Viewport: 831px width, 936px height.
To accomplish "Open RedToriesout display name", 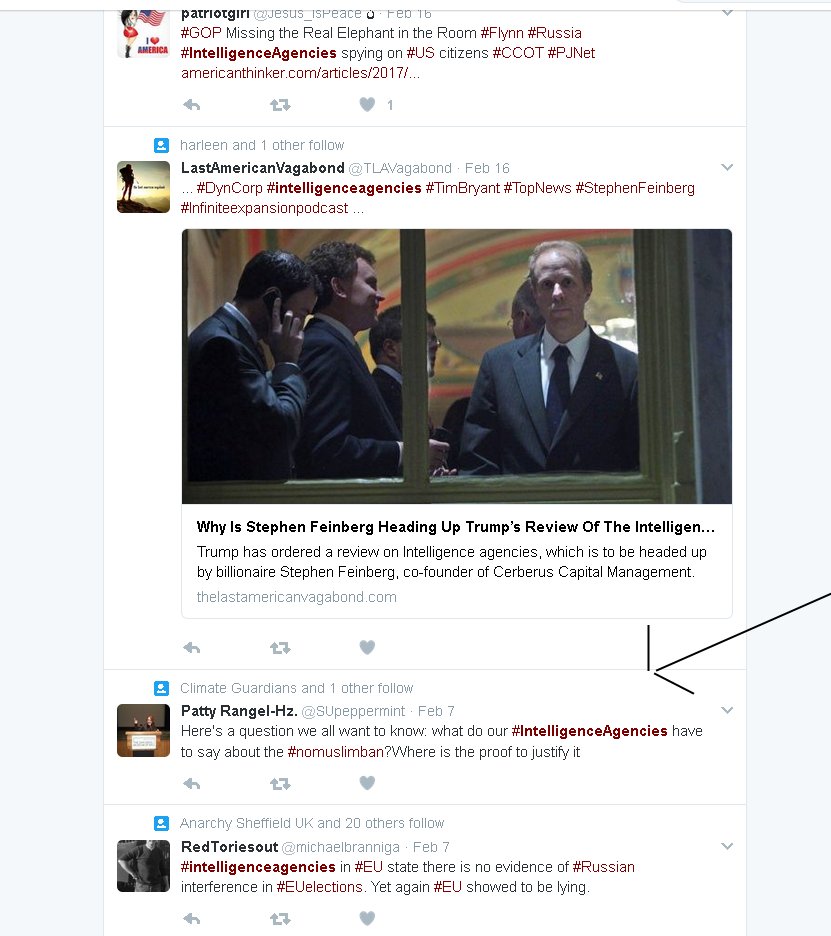I will (x=229, y=847).
